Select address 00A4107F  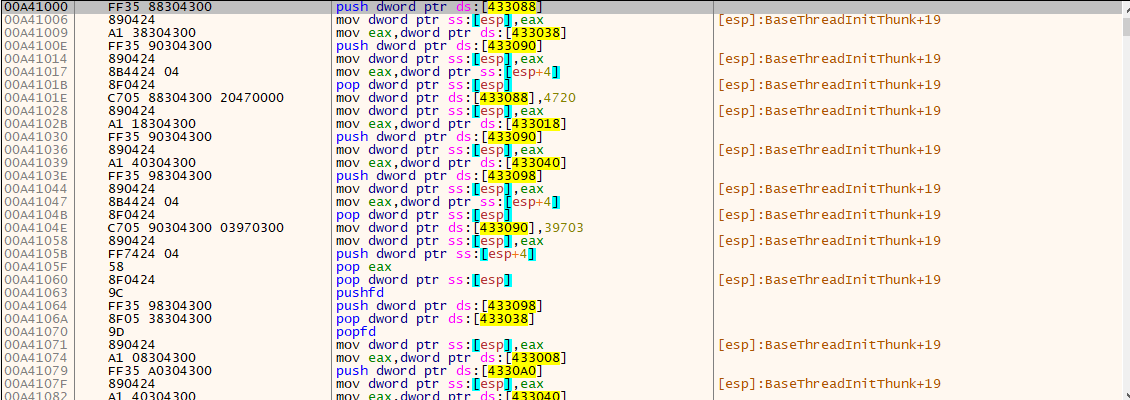34,383
